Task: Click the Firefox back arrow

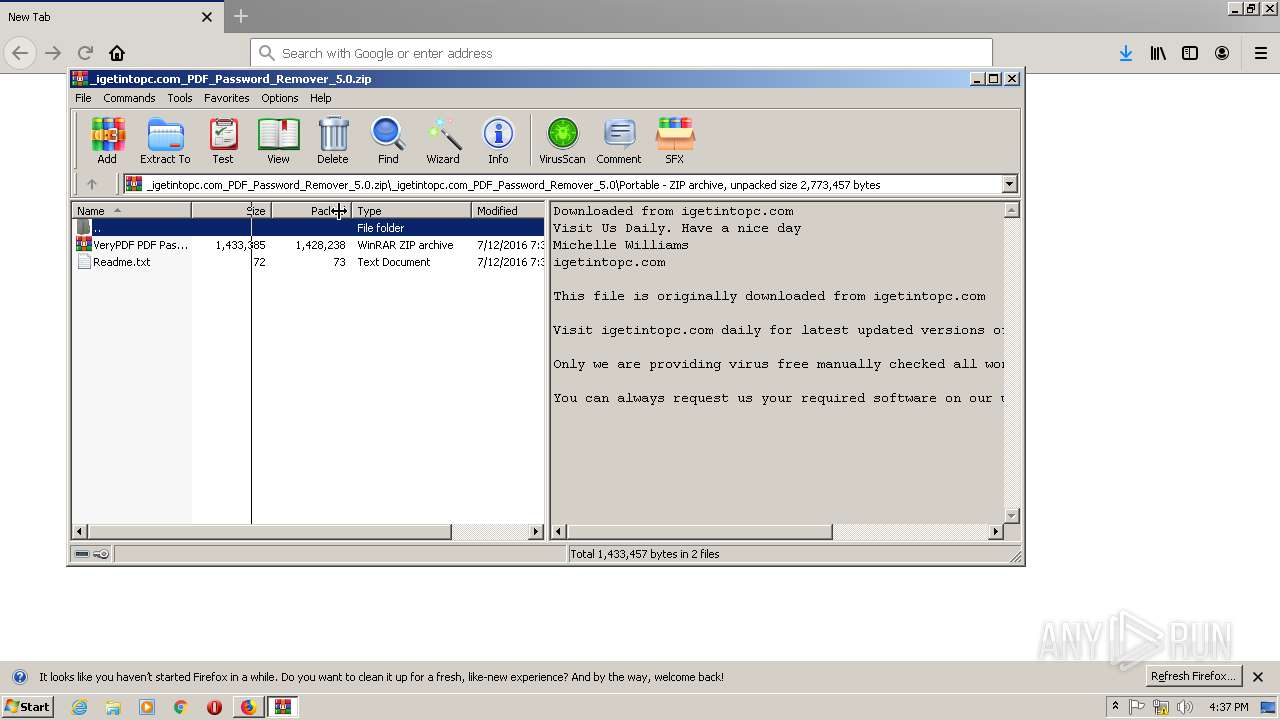Action: point(20,53)
